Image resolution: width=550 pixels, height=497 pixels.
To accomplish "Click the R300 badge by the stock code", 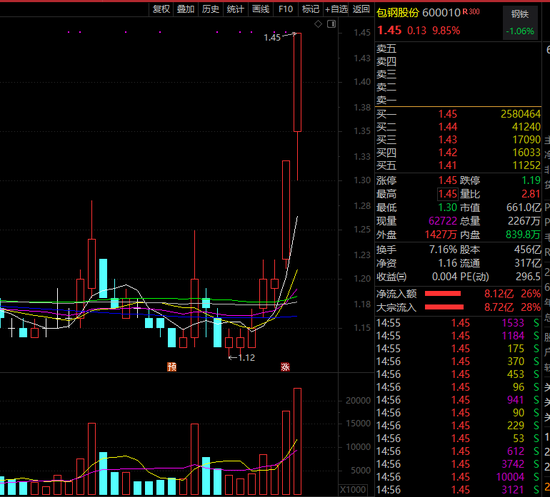I will tap(471, 12).
